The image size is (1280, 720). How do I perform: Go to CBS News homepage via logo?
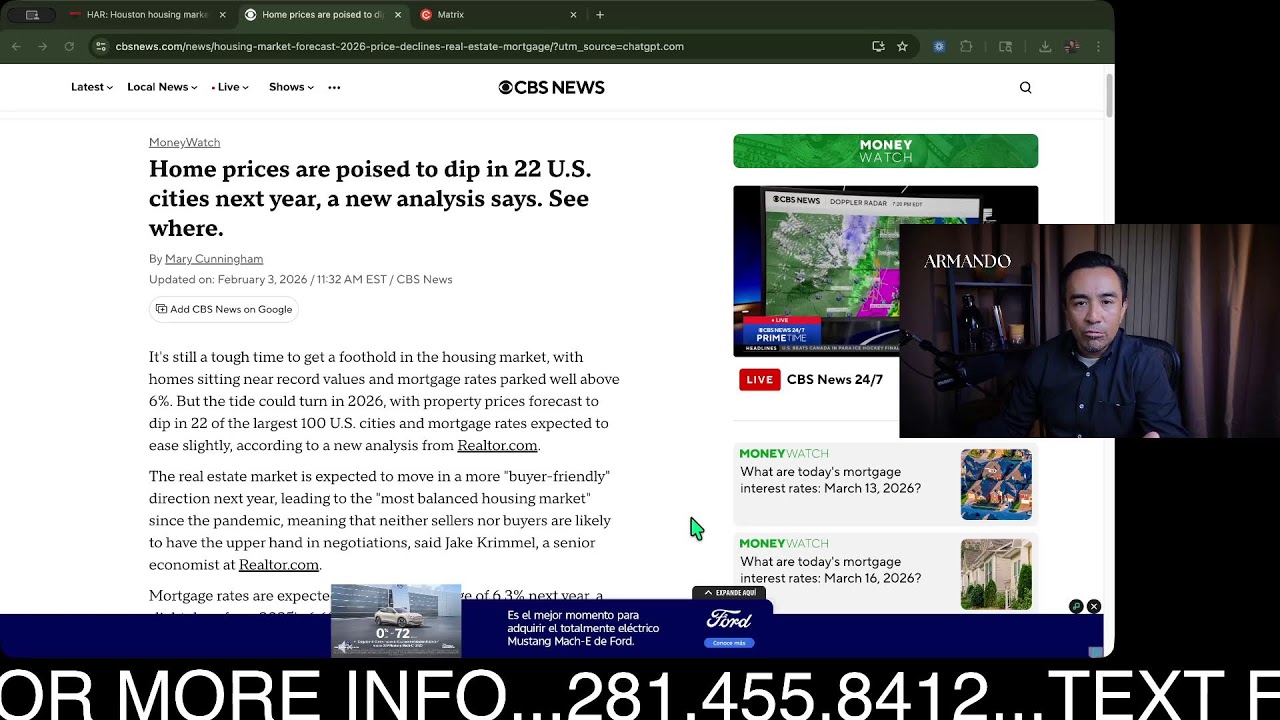tap(552, 87)
